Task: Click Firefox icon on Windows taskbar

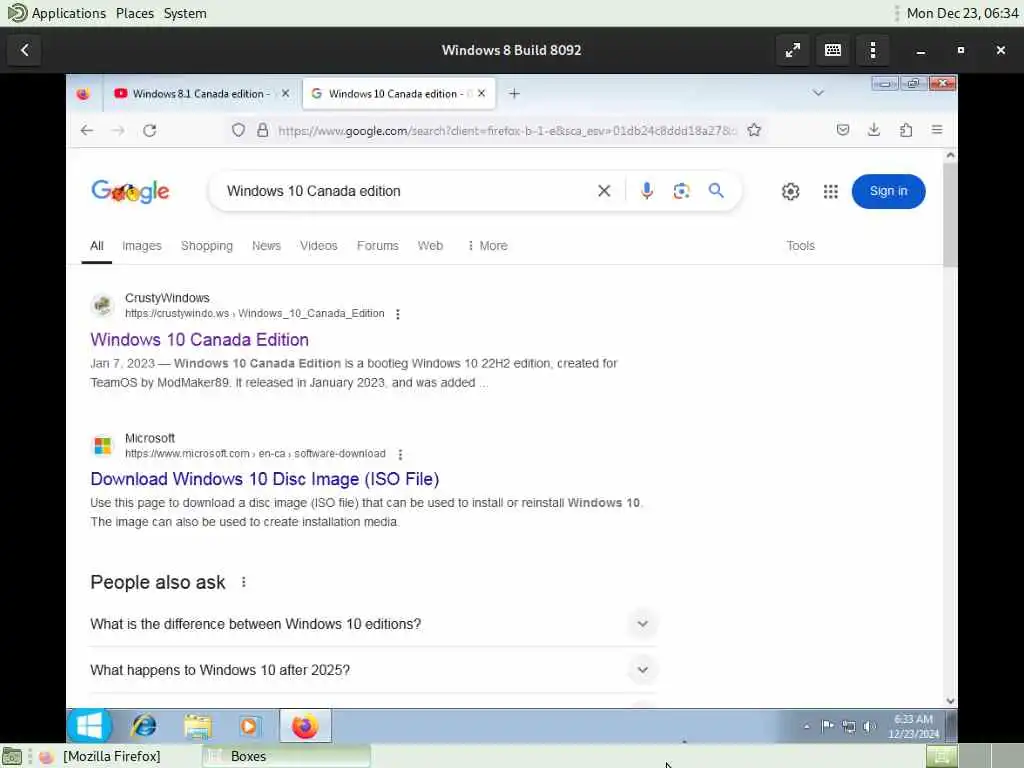Action: [305, 726]
